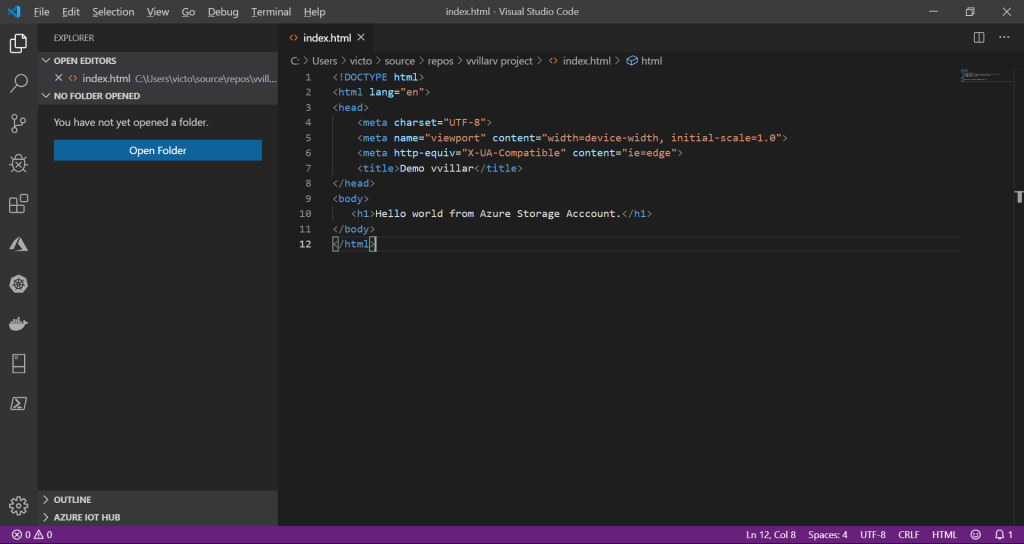
Task: Open the Extensions view icon
Action: pyautogui.click(x=18, y=204)
